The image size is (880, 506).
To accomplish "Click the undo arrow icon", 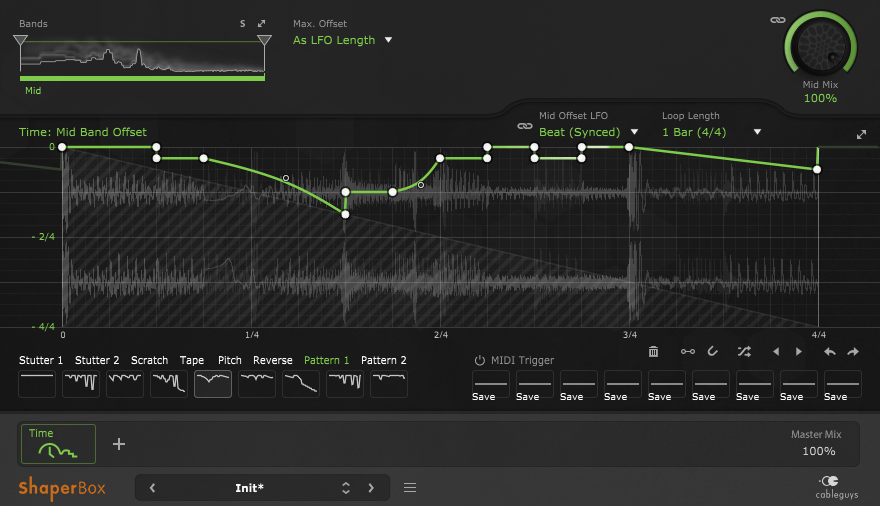I will pos(829,352).
